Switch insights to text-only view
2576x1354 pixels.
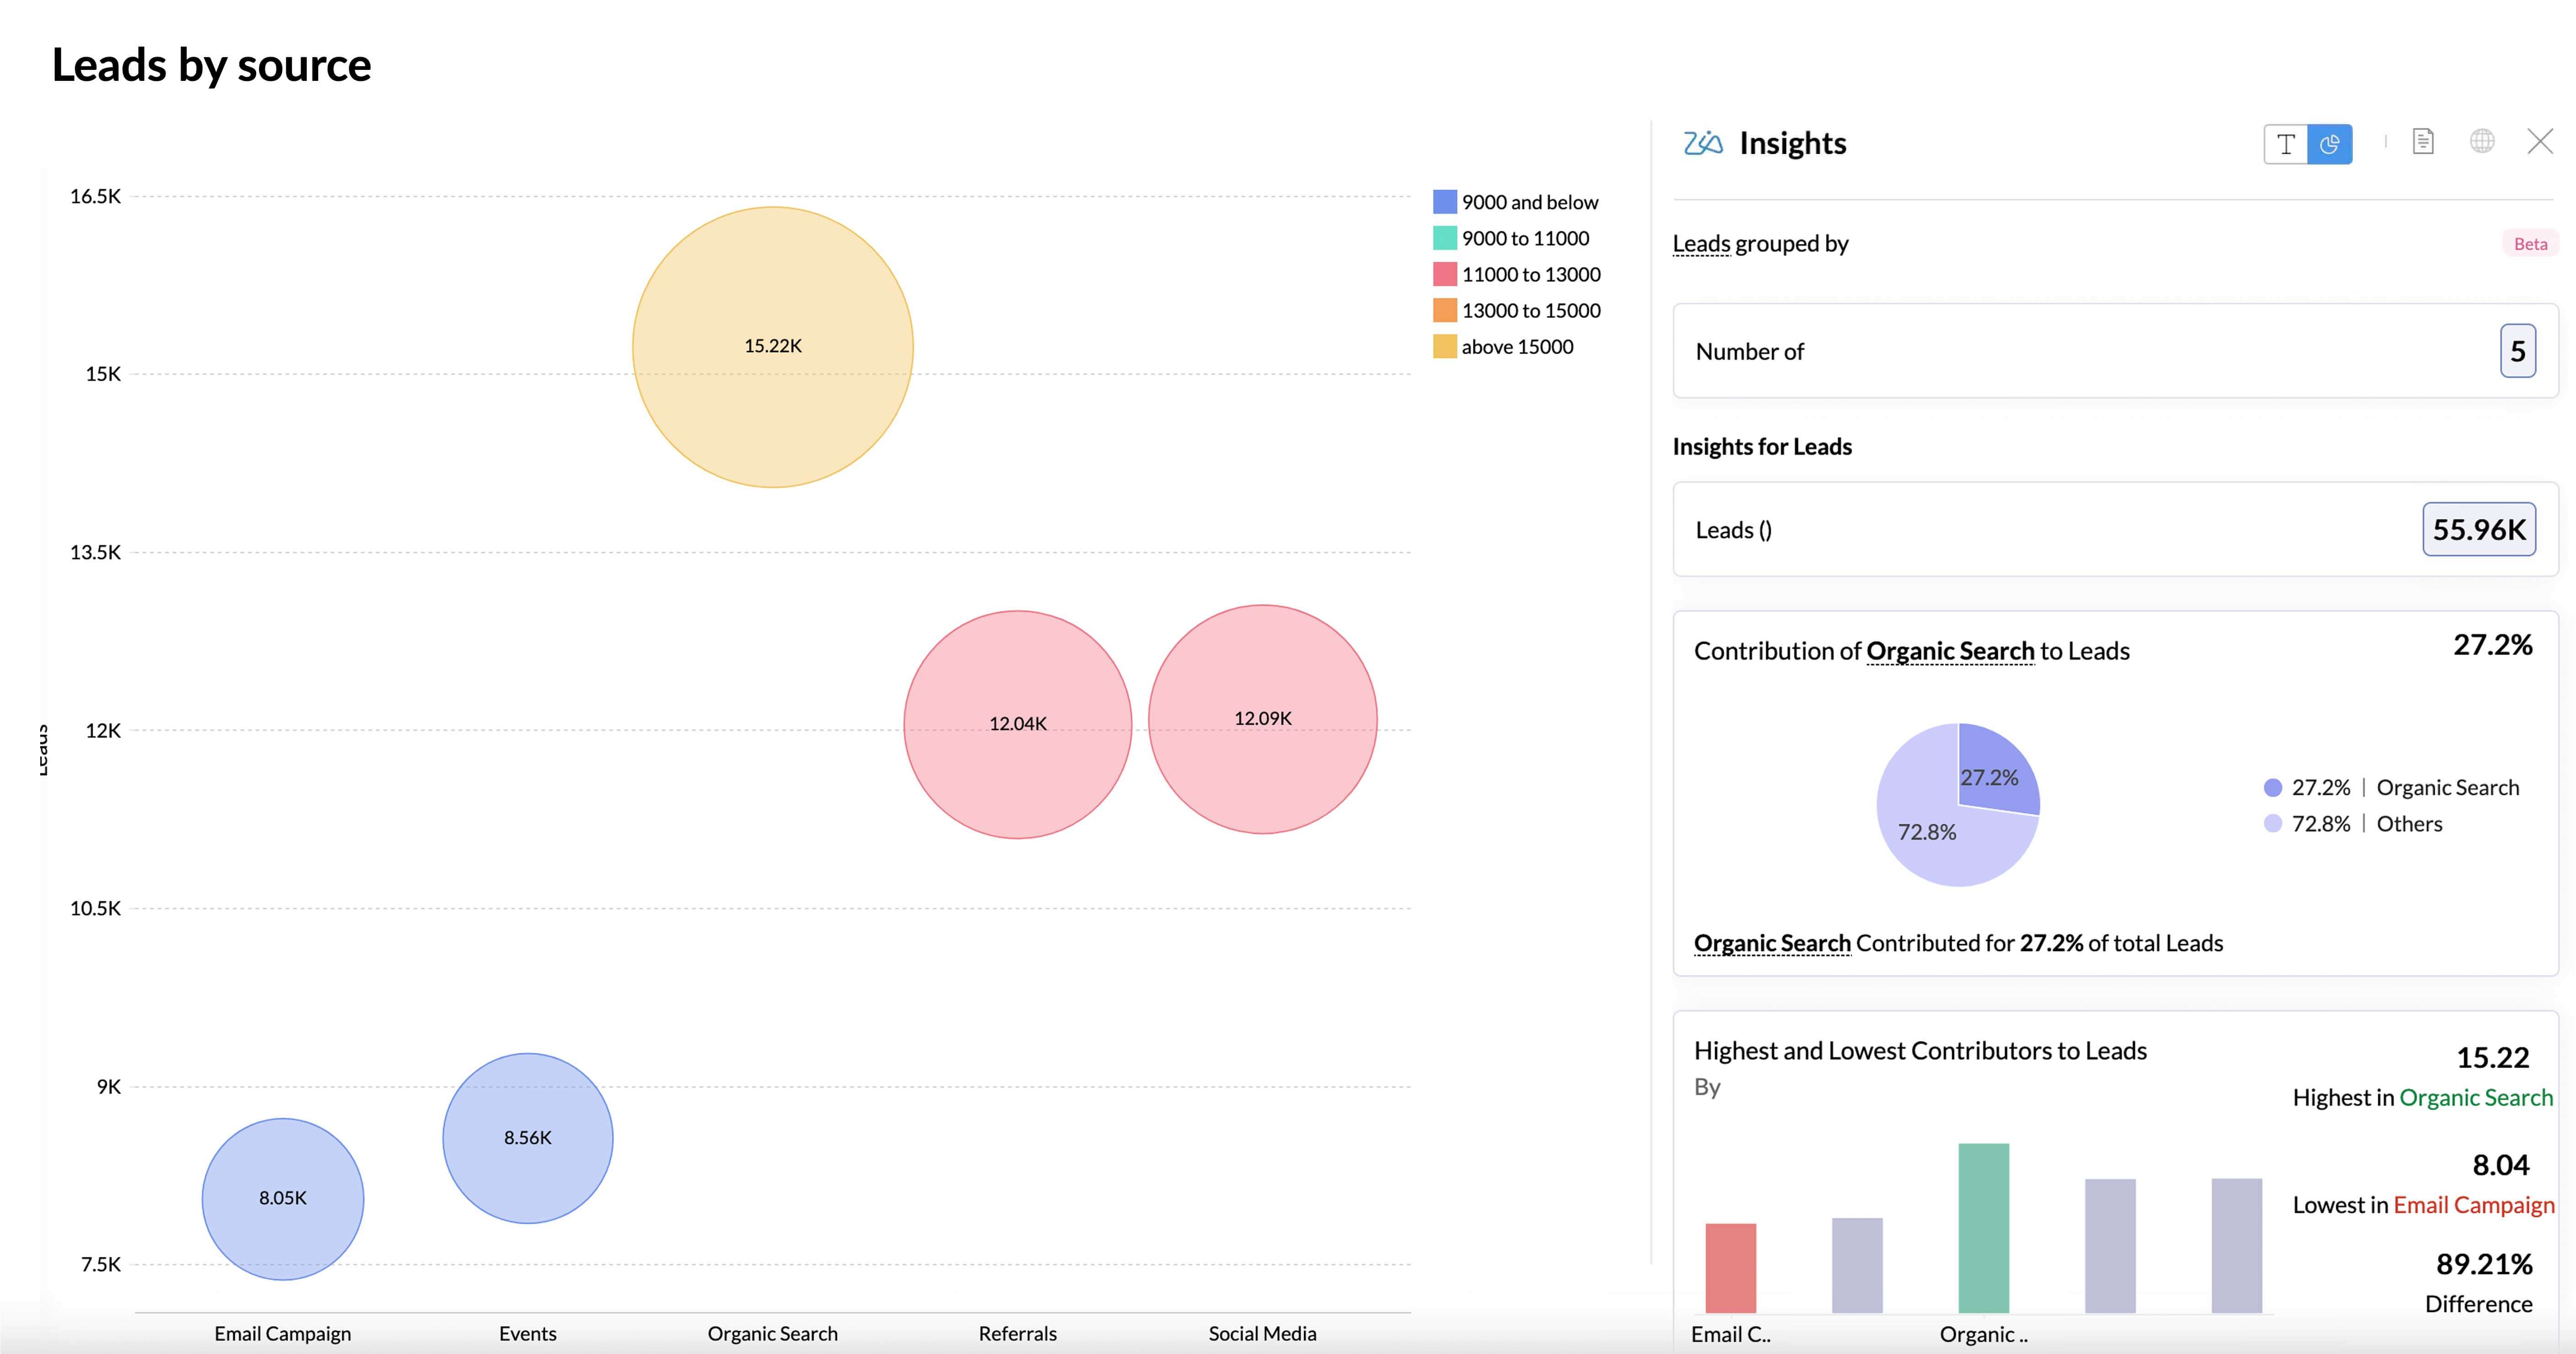pos(2286,144)
